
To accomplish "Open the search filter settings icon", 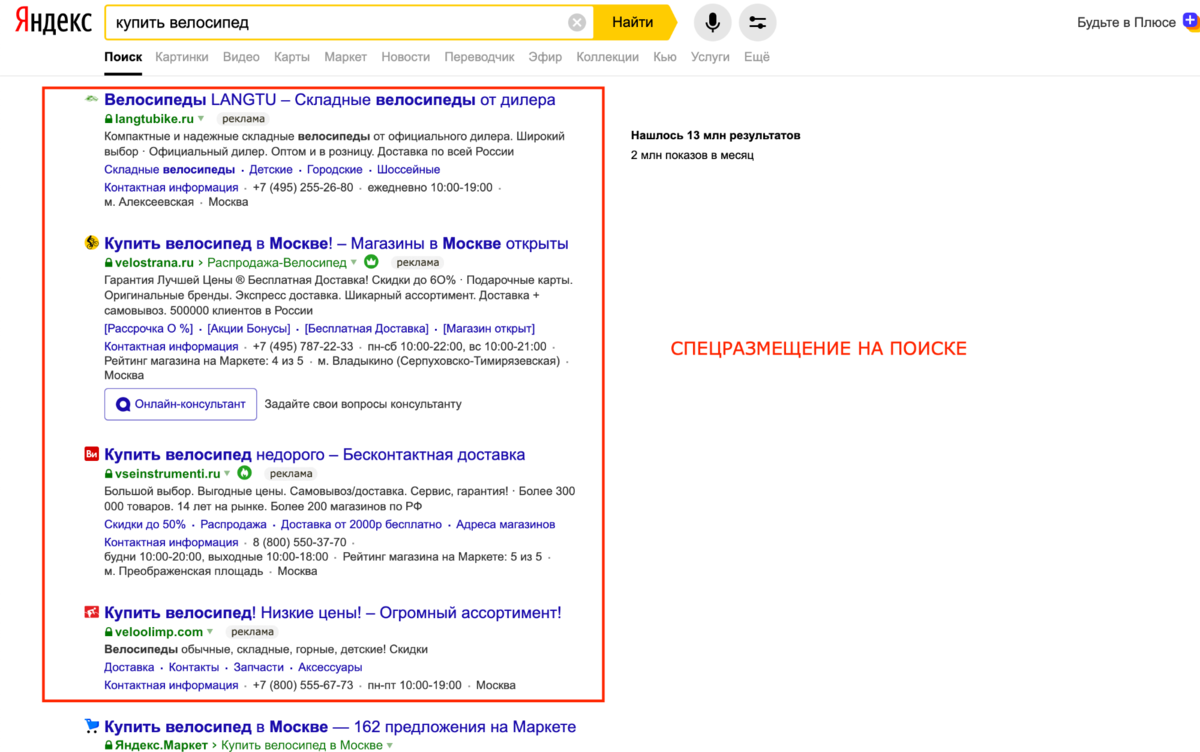I will (757, 23).
